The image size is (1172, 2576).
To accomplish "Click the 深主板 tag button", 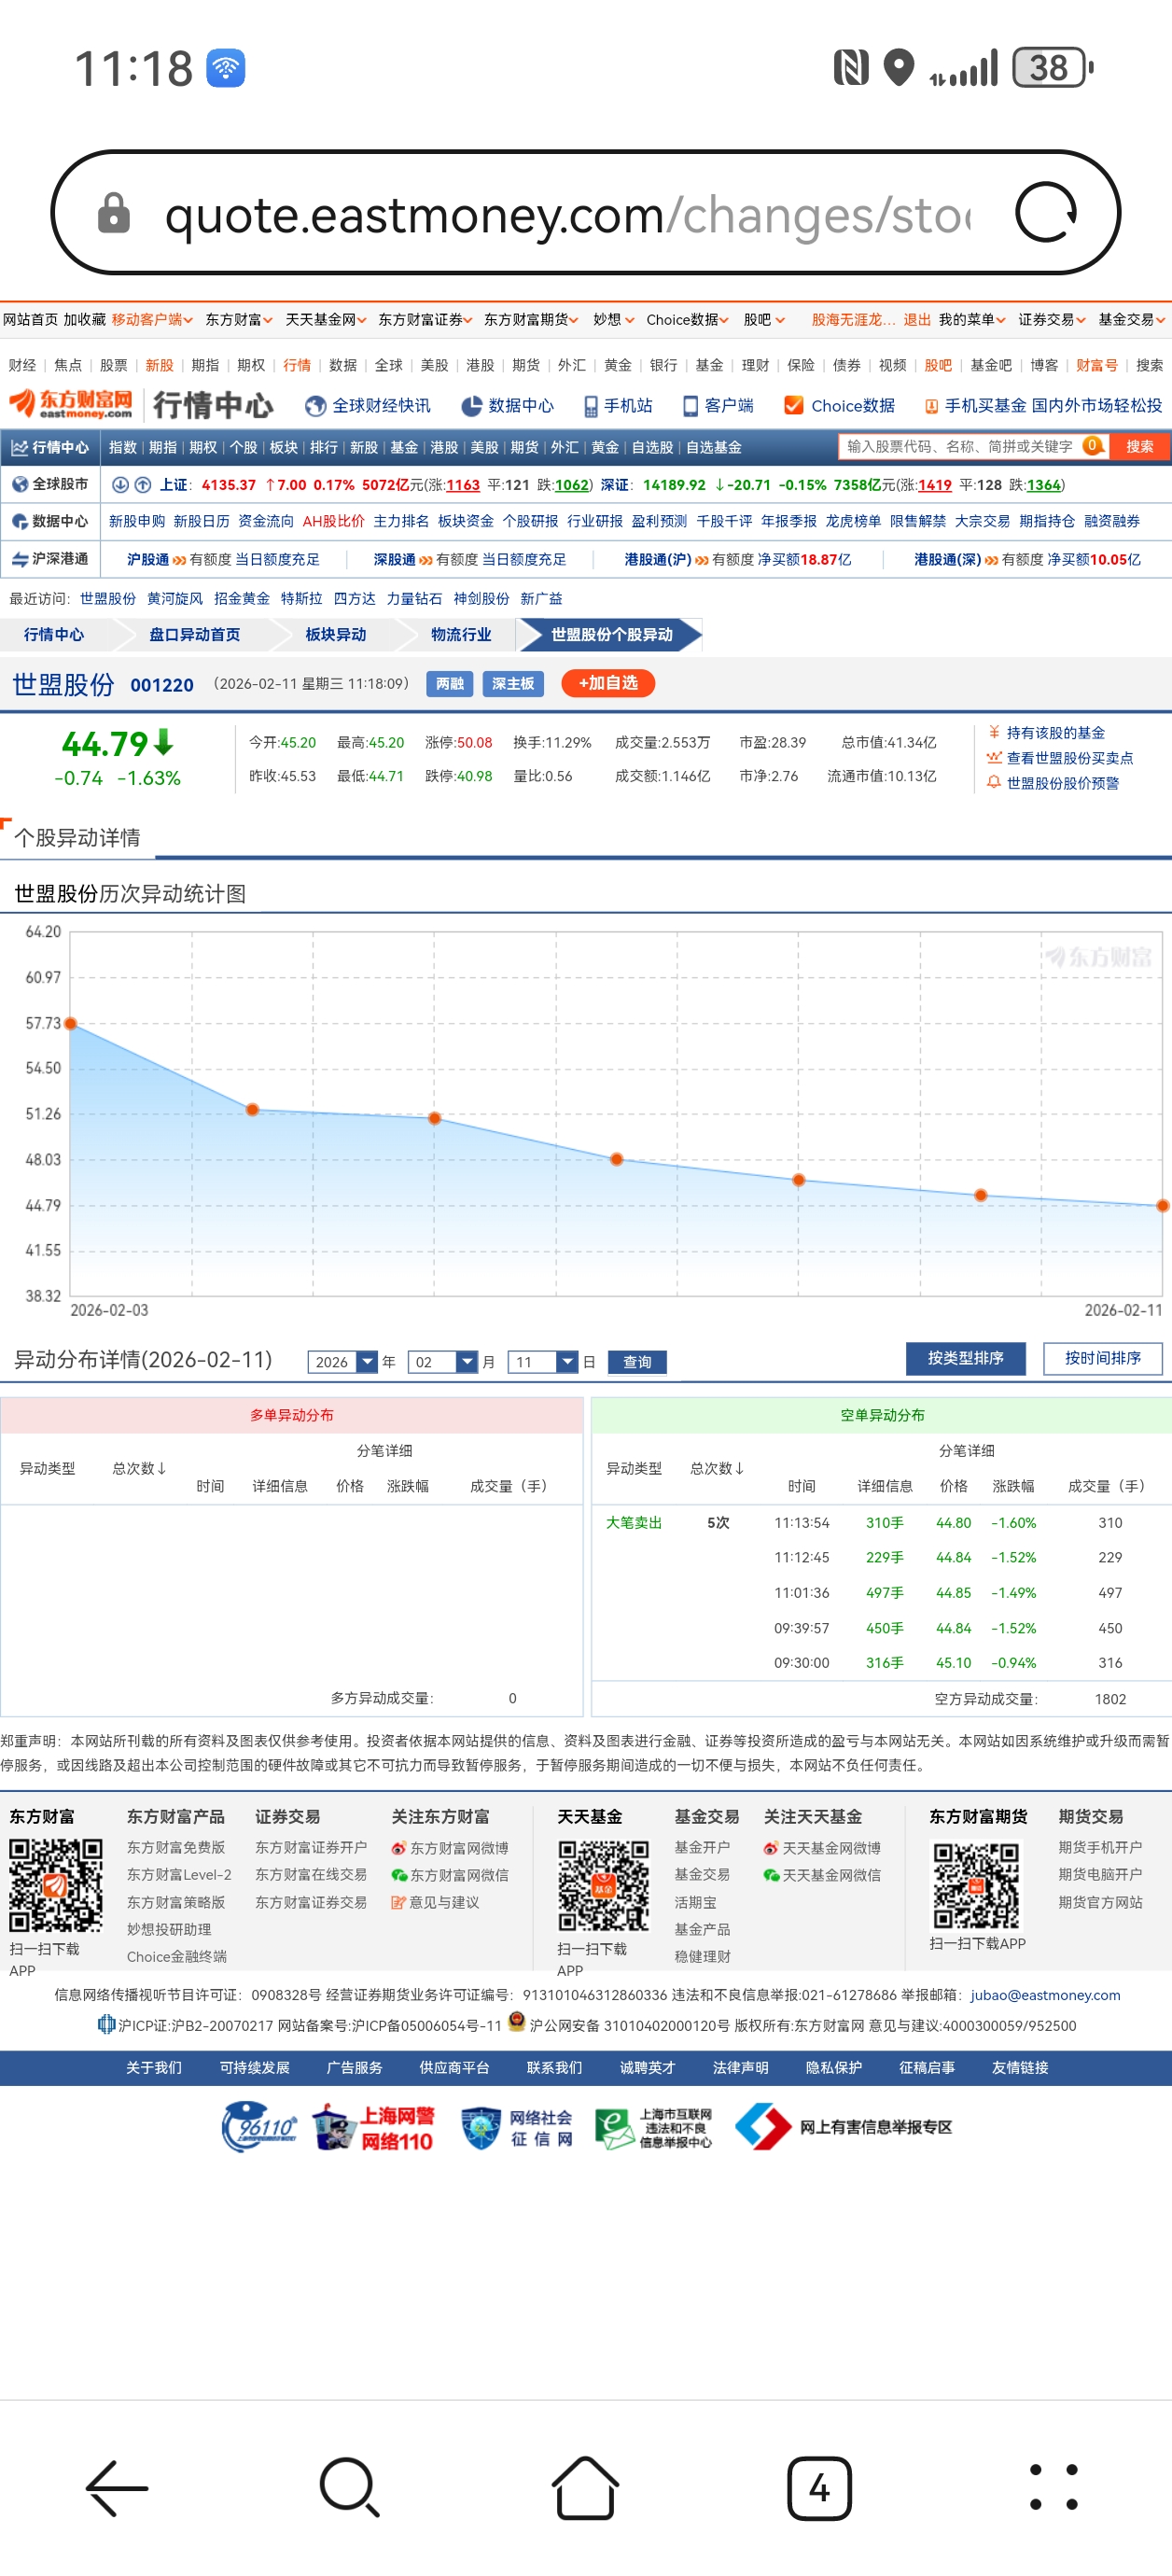I will point(513,684).
